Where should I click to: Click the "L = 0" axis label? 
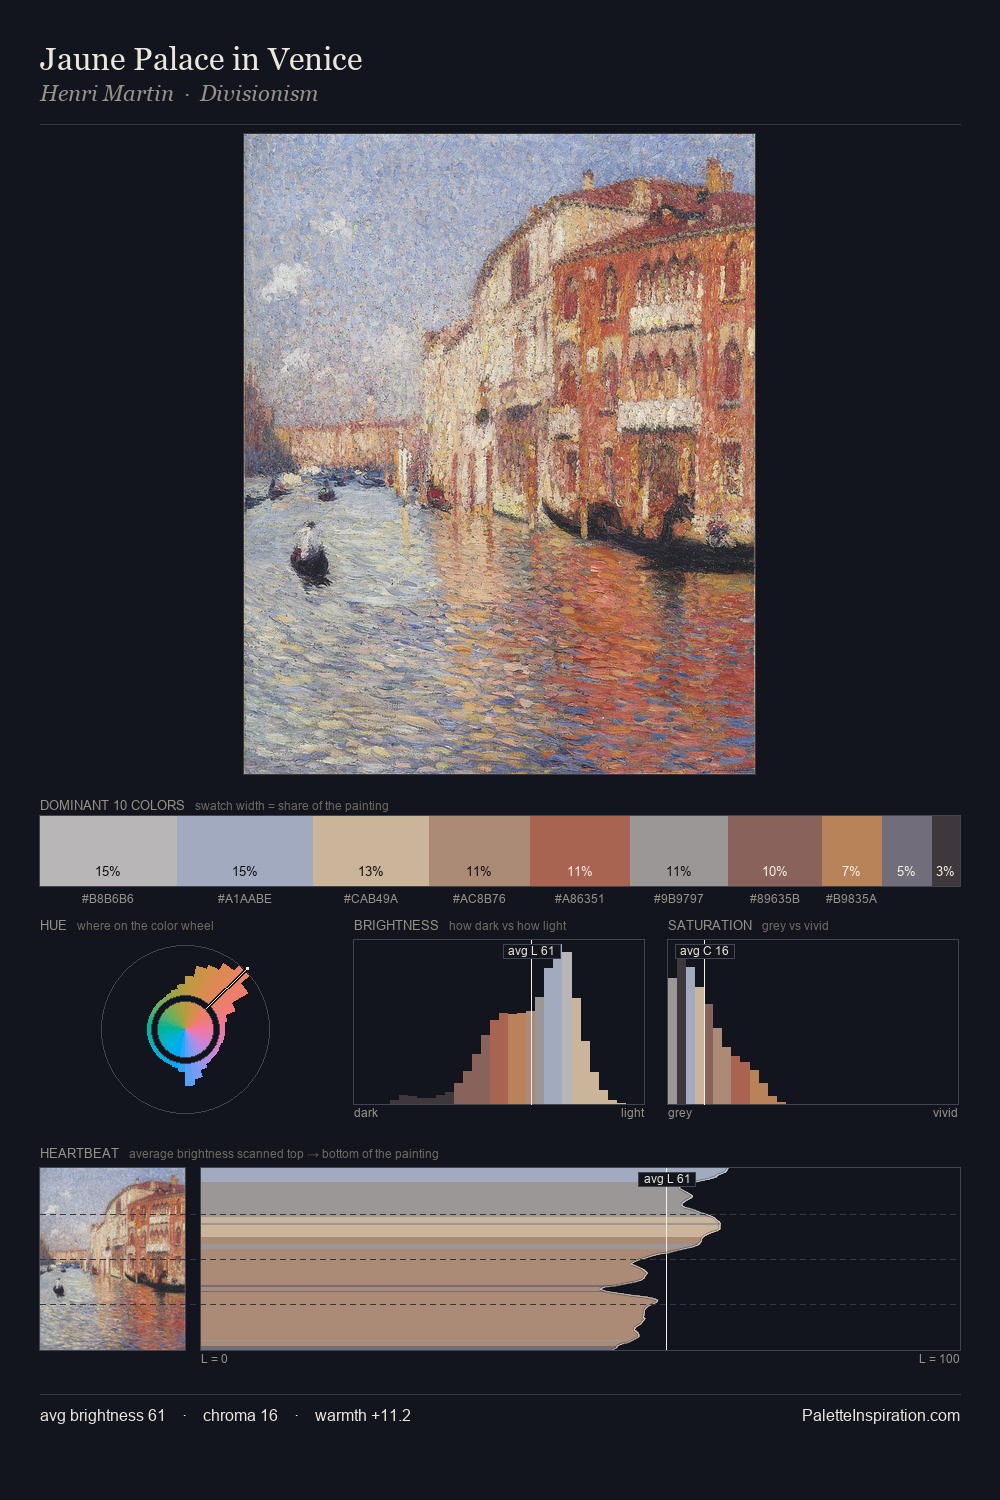point(214,1359)
